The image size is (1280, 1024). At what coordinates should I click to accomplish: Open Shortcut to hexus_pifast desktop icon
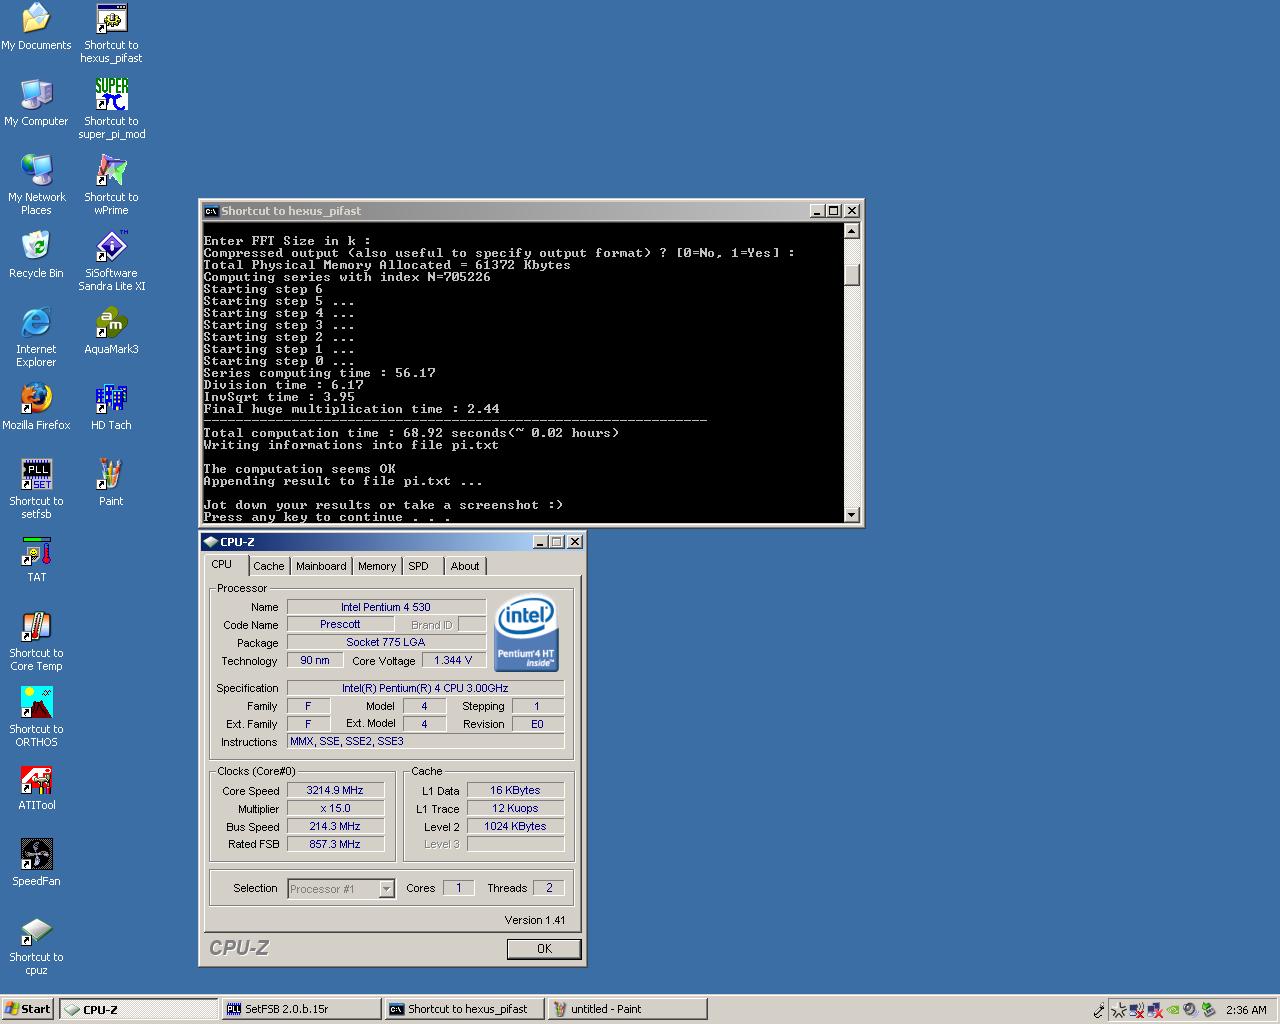111,33
